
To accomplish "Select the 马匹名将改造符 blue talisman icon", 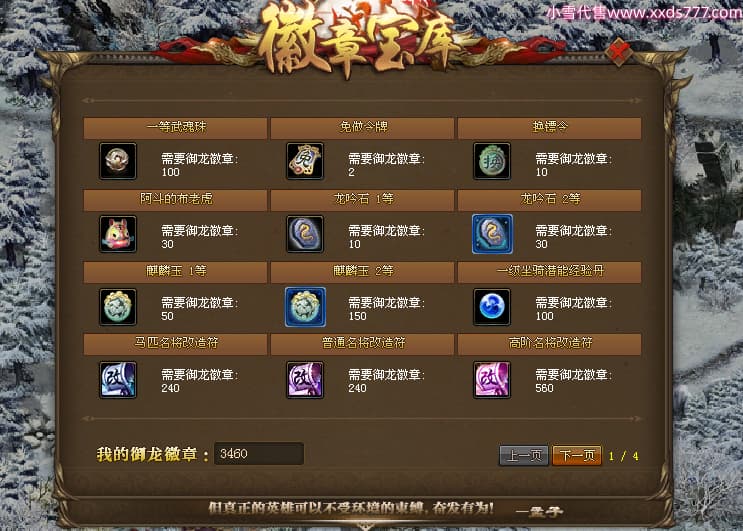I will pos(118,379).
